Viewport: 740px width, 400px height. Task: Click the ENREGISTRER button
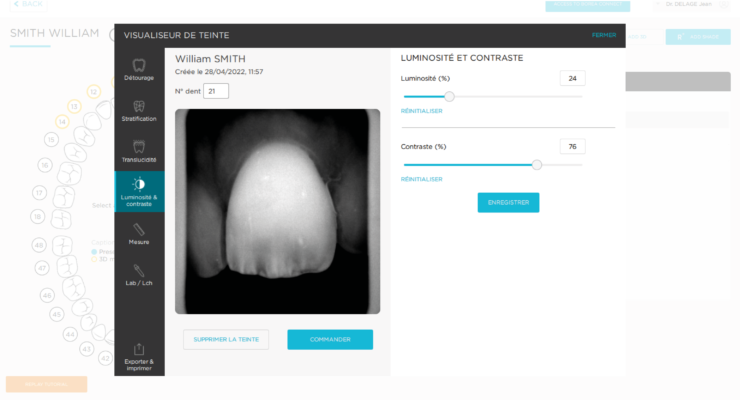tap(508, 202)
